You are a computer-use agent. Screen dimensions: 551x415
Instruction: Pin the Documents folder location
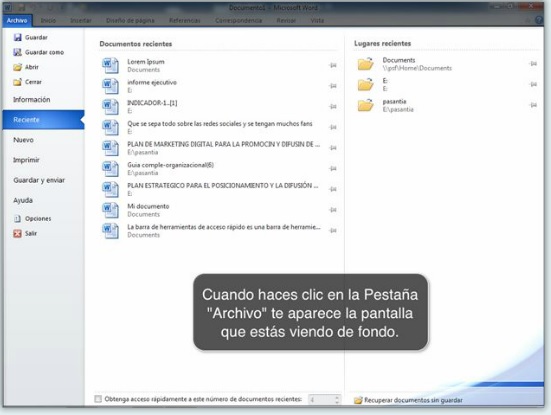[533, 64]
